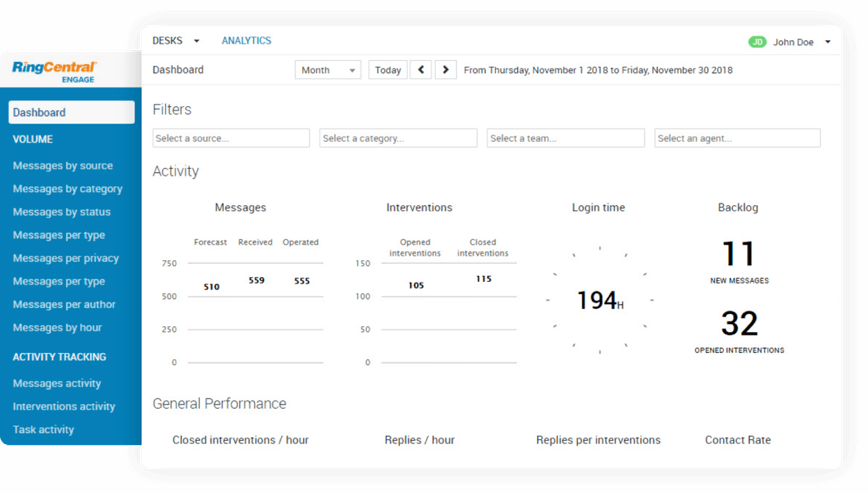Click the Login time 194H gauge
This screenshot has width=868, height=494.
[599, 299]
